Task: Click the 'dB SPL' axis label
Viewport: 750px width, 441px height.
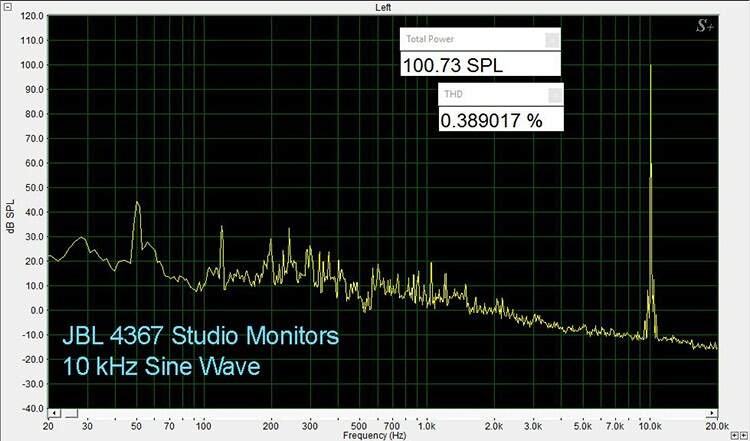Action: point(11,216)
